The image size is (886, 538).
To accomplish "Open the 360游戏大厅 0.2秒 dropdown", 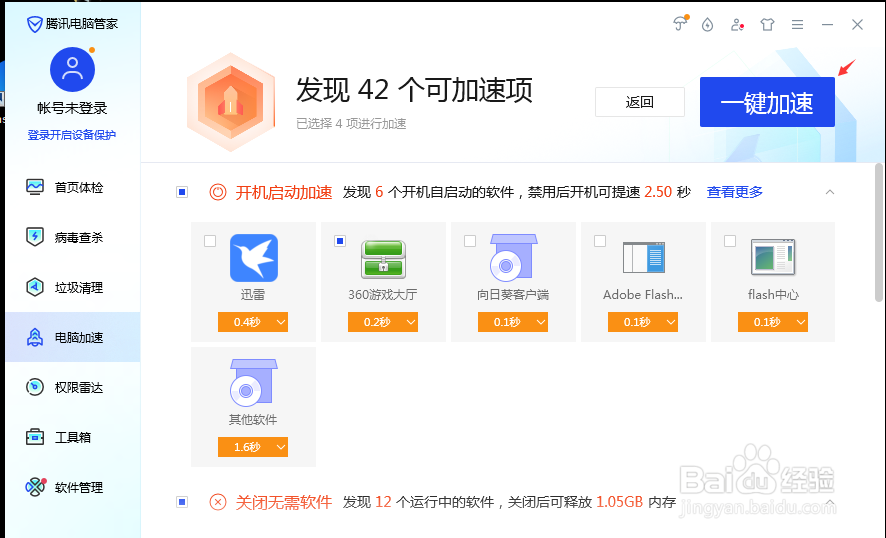I will point(383,322).
